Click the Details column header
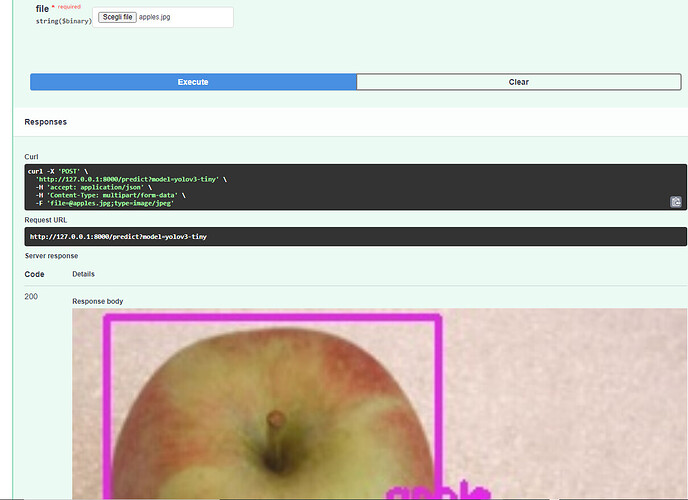 point(83,274)
